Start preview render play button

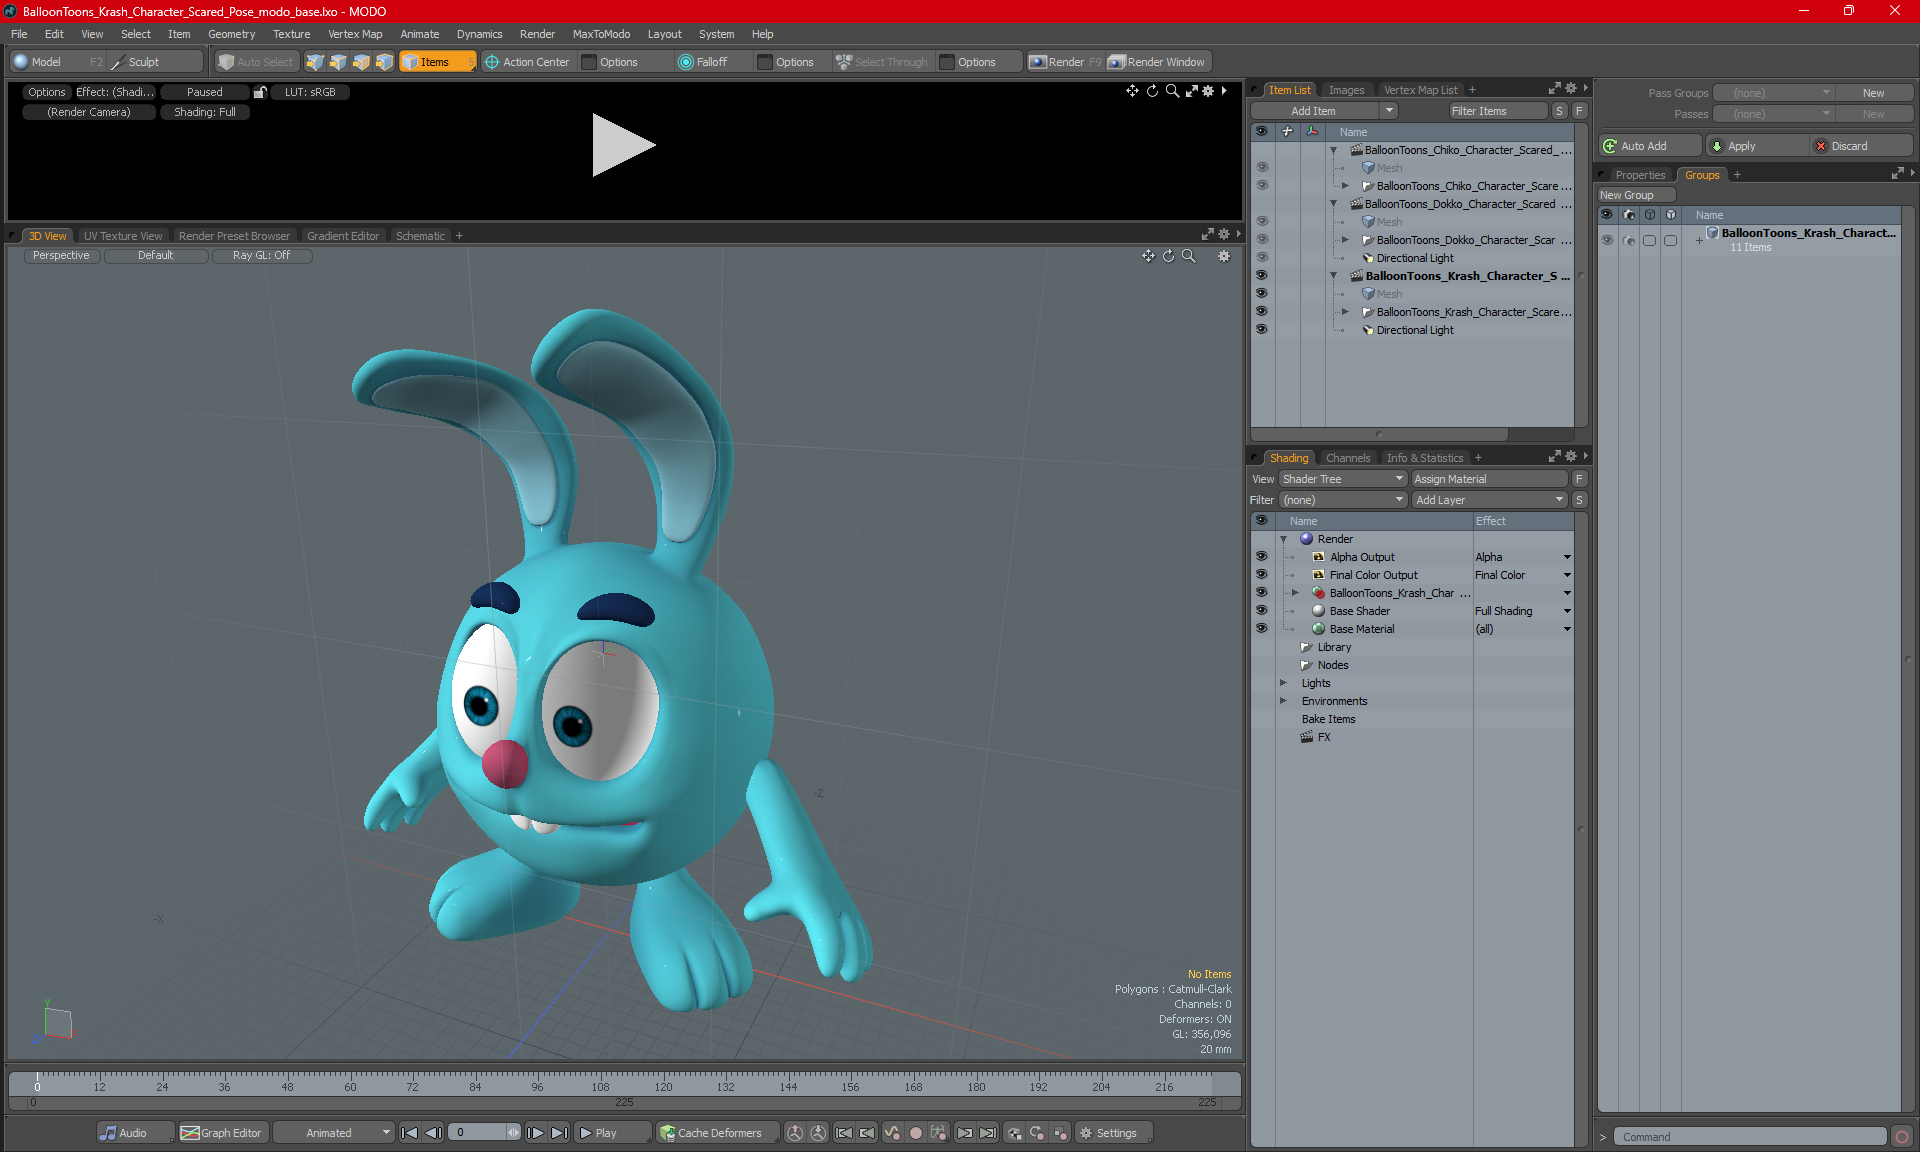pos(623,145)
